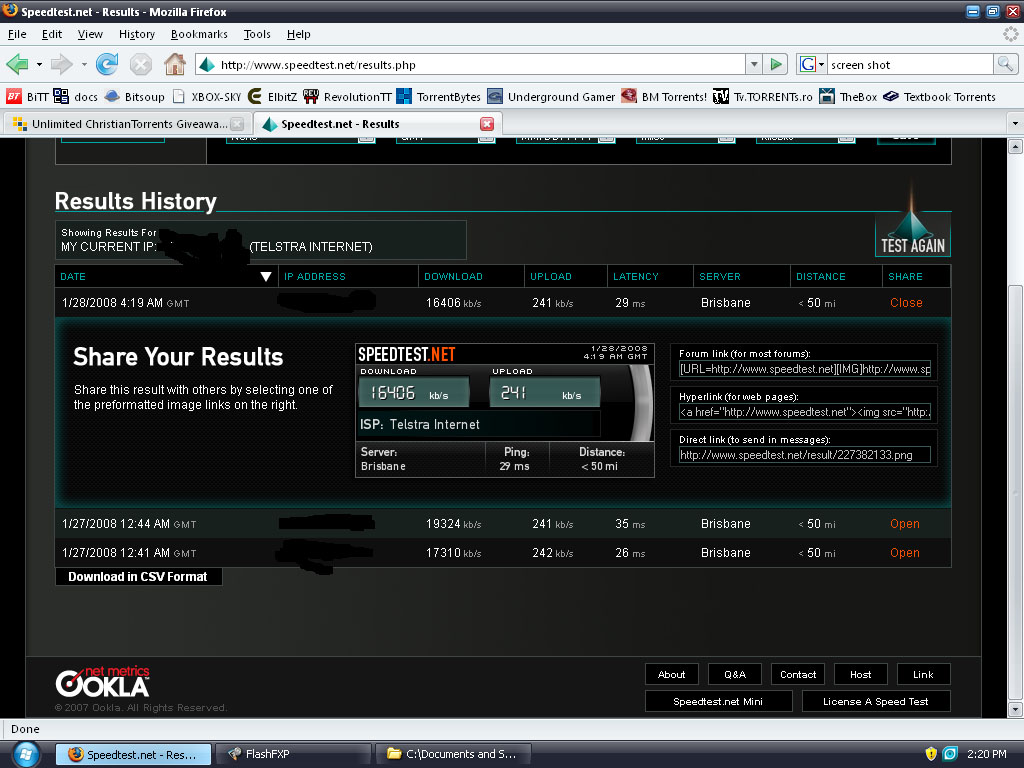Viewport: 1024px width, 768px height.
Task: Click the Link footer button
Action: 923,674
